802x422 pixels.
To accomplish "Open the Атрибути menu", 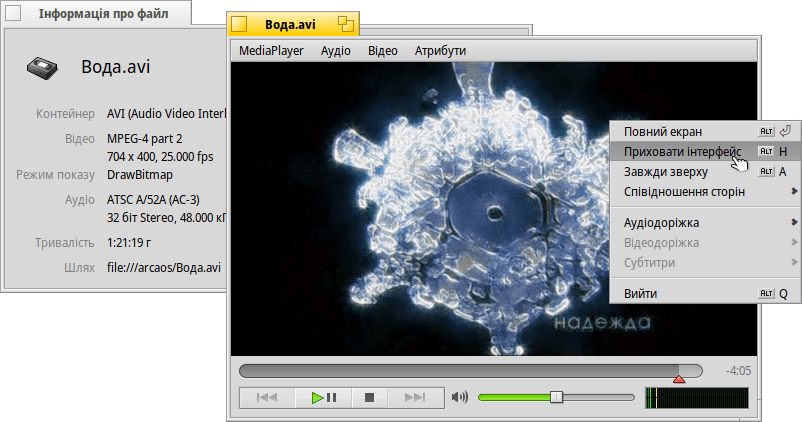I will tap(440, 51).
